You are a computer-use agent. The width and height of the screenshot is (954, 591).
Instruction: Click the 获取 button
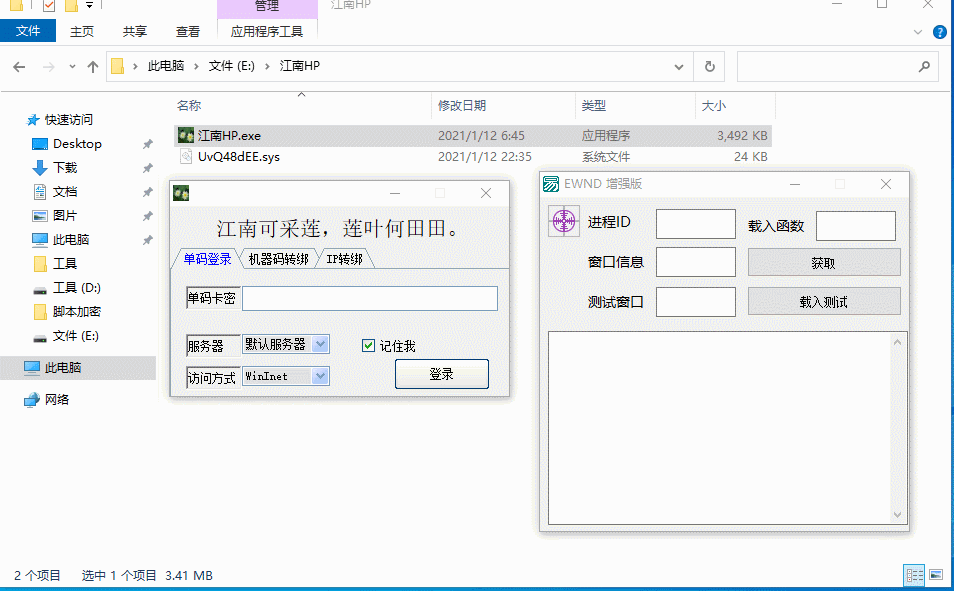click(824, 263)
